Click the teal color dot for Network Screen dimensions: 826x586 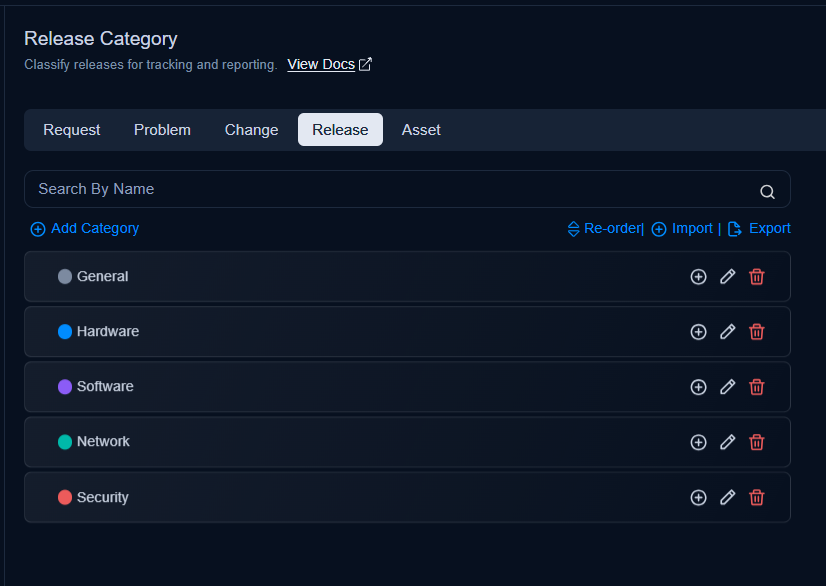[x=65, y=442]
